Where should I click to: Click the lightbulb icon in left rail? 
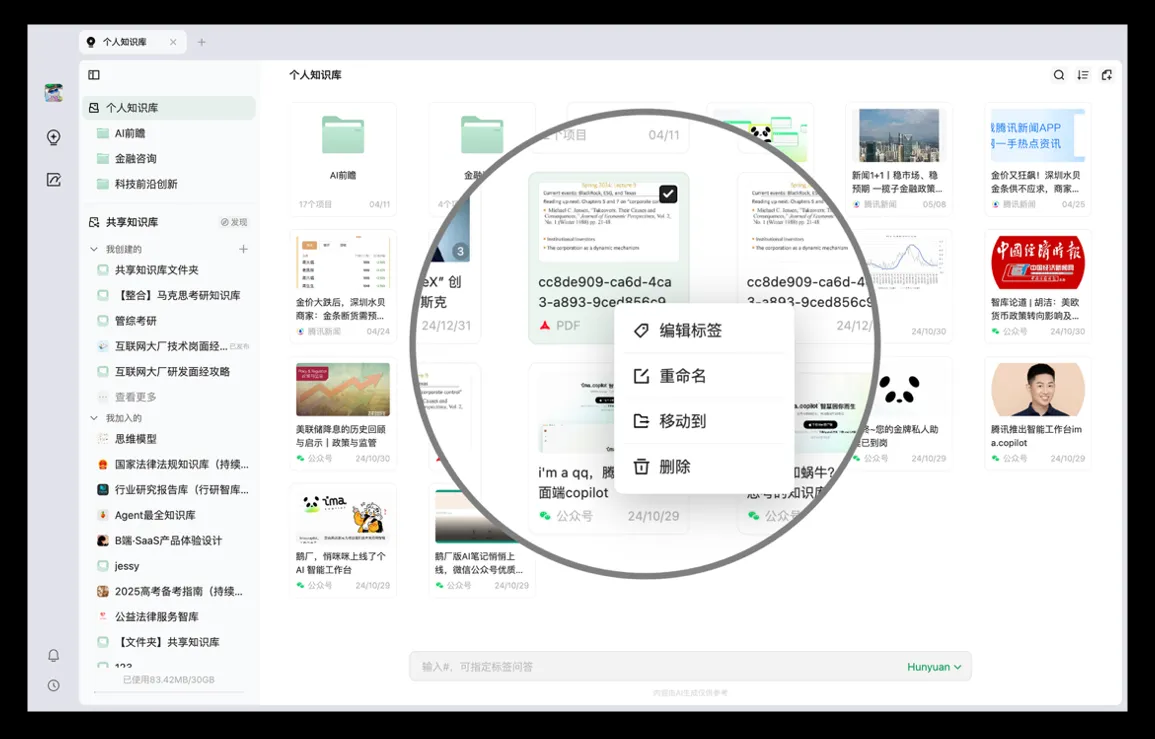[x=54, y=138]
